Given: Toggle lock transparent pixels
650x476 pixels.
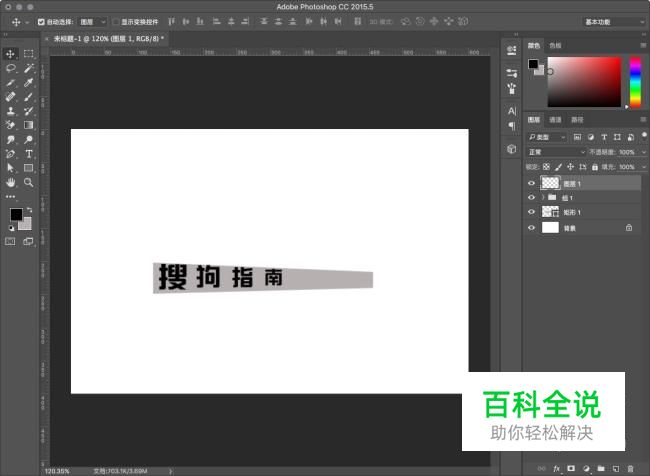Looking at the screenshot, I should [546, 167].
